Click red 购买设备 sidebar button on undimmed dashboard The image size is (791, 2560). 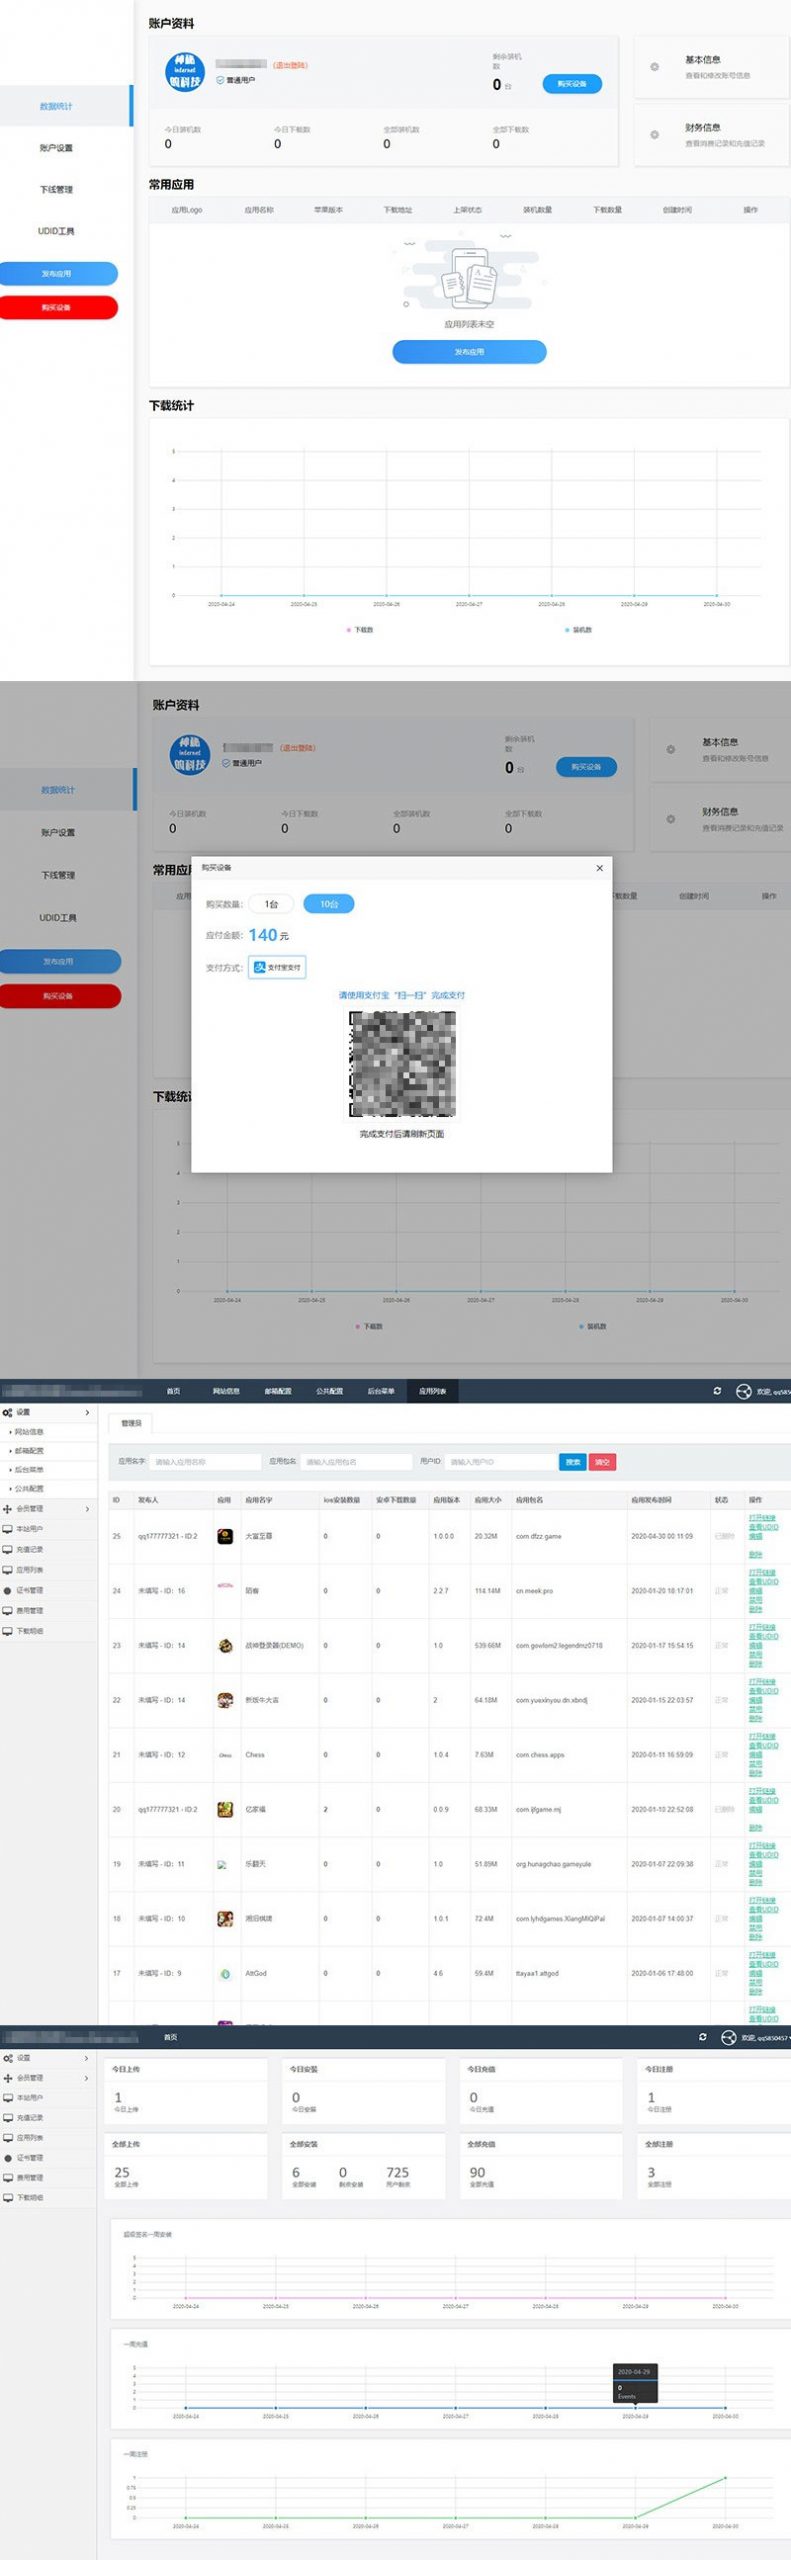[58, 307]
